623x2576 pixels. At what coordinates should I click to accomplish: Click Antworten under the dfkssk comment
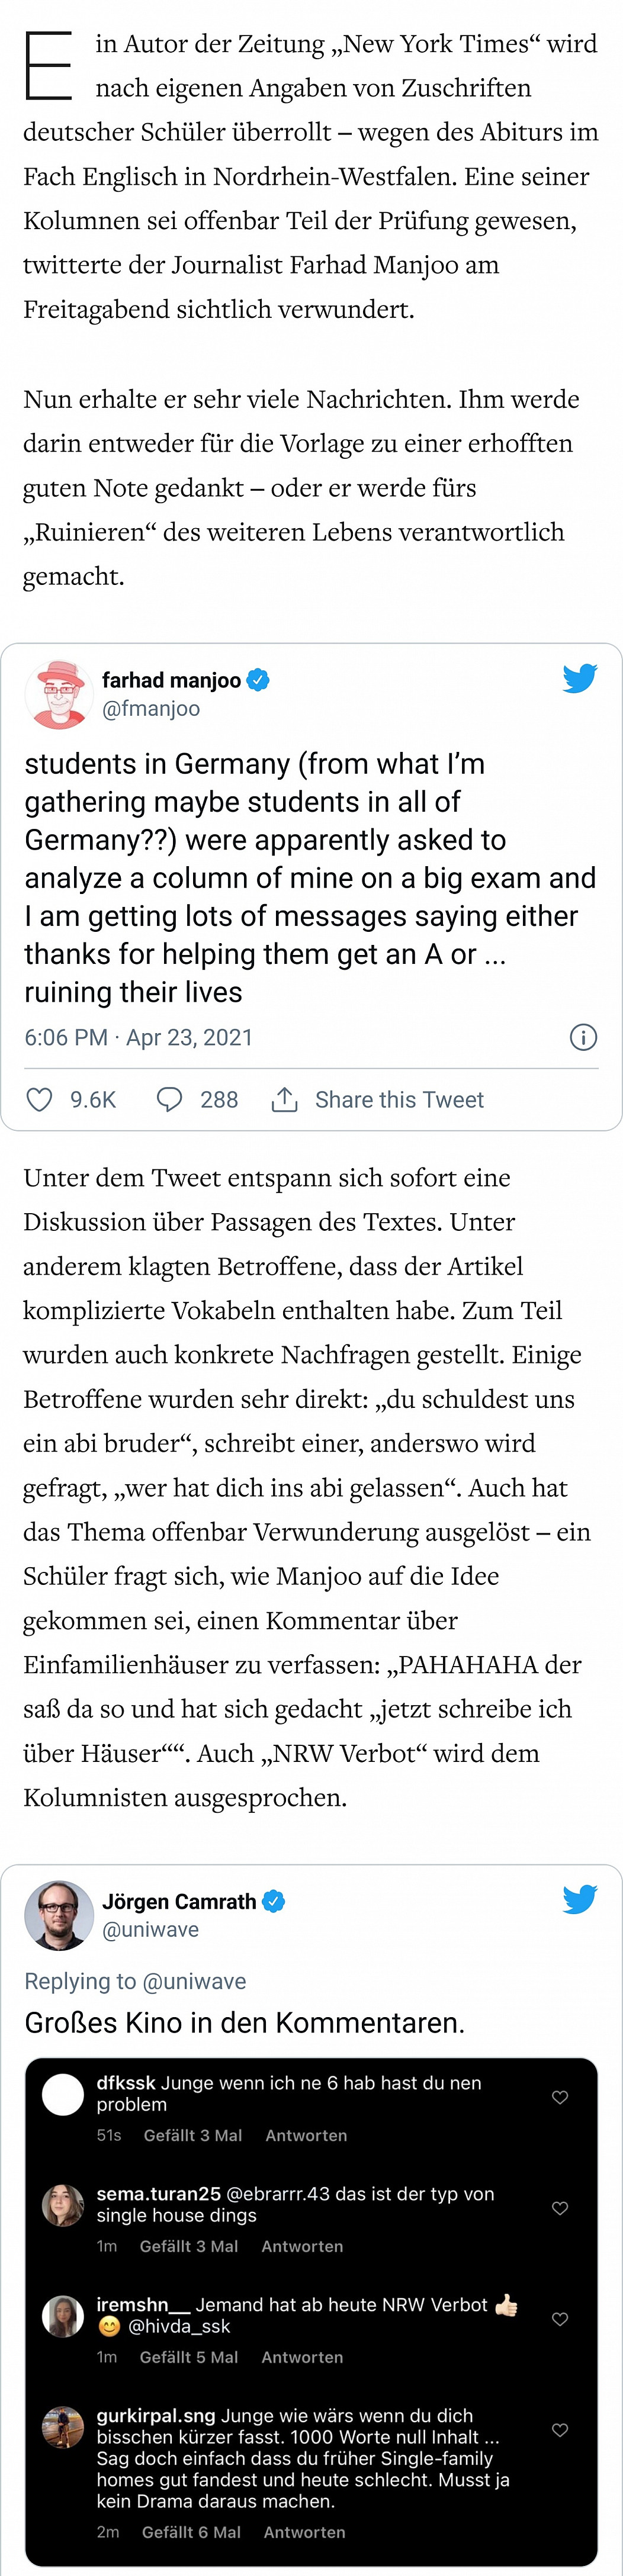[306, 2135]
